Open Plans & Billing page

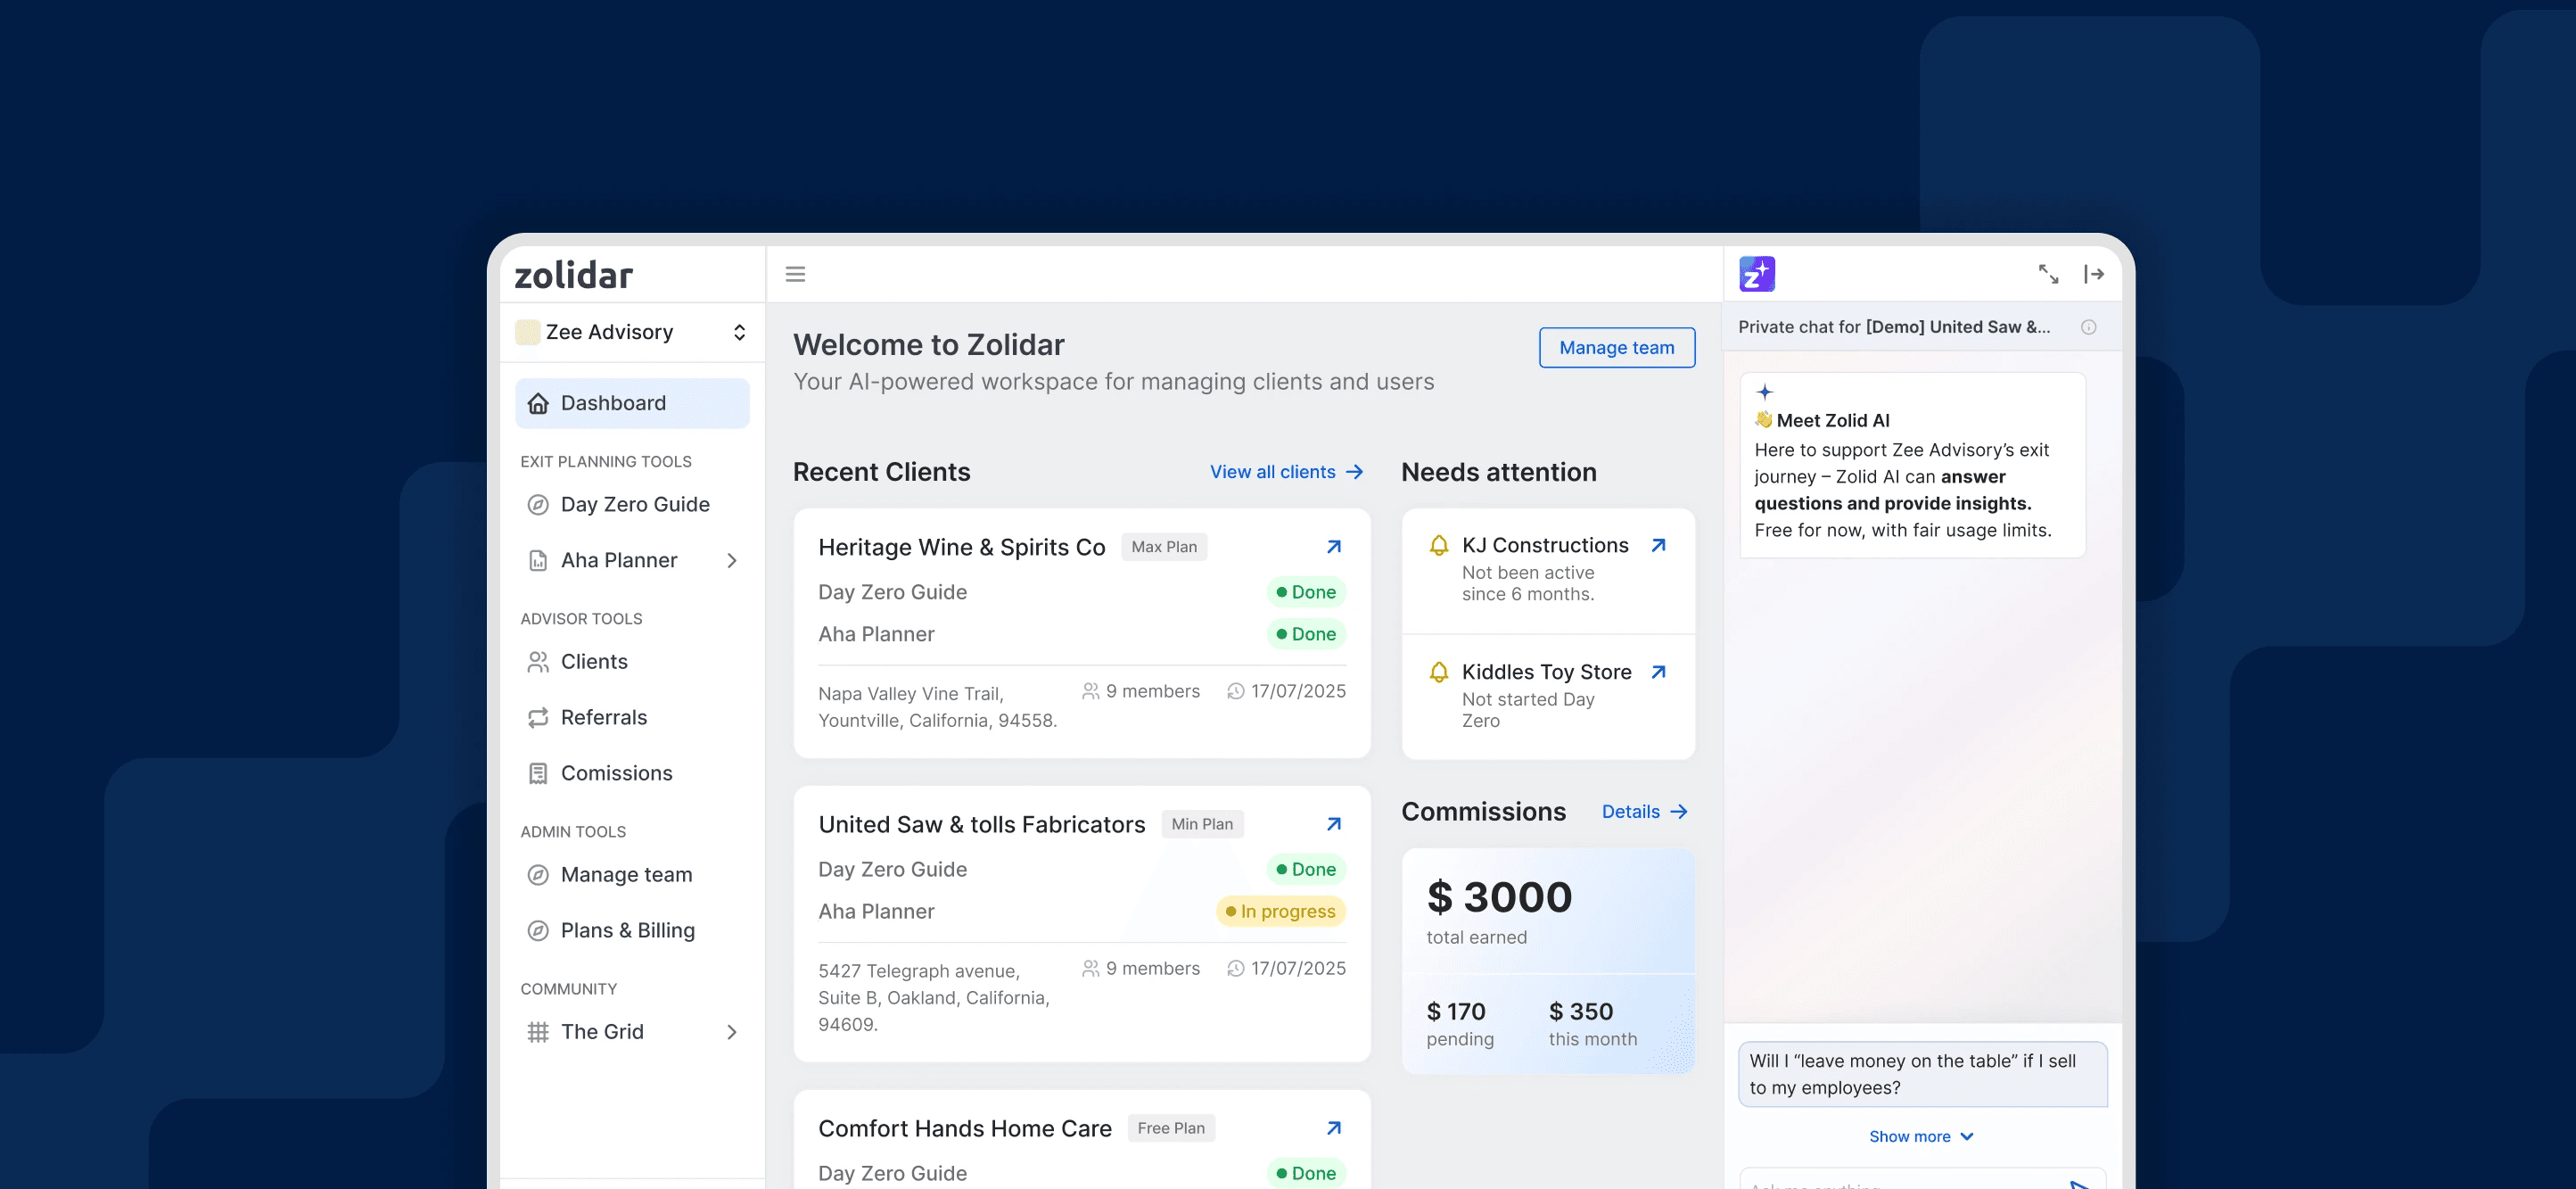(x=627, y=931)
